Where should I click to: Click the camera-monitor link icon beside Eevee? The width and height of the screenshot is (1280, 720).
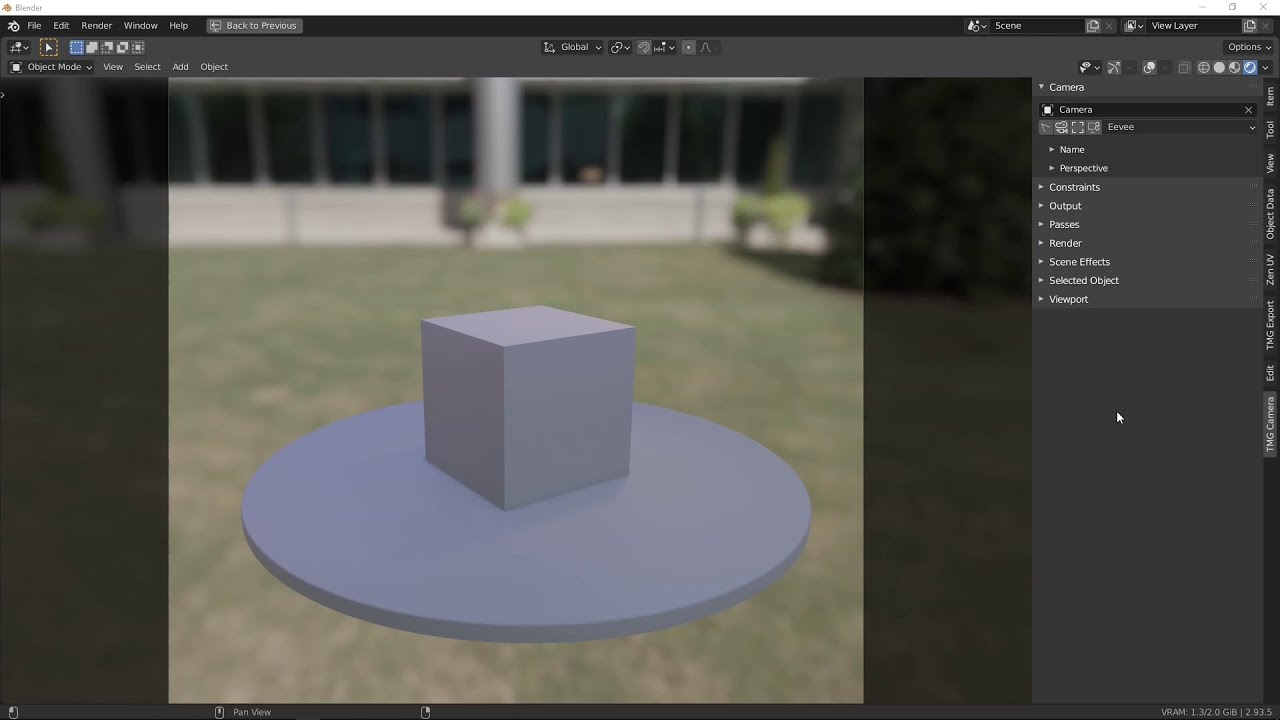pos(1094,127)
